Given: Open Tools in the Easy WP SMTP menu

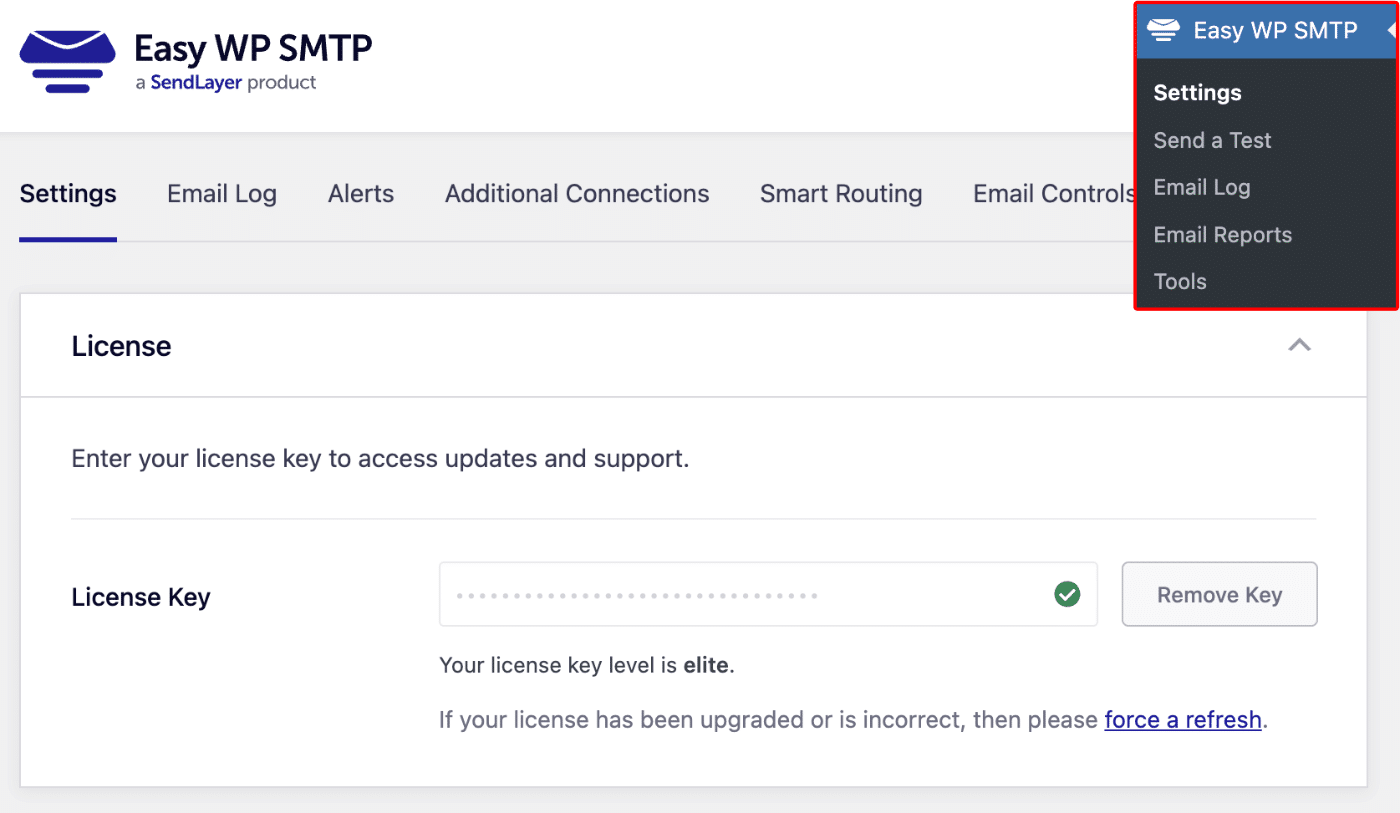Looking at the screenshot, I should 1179,281.
